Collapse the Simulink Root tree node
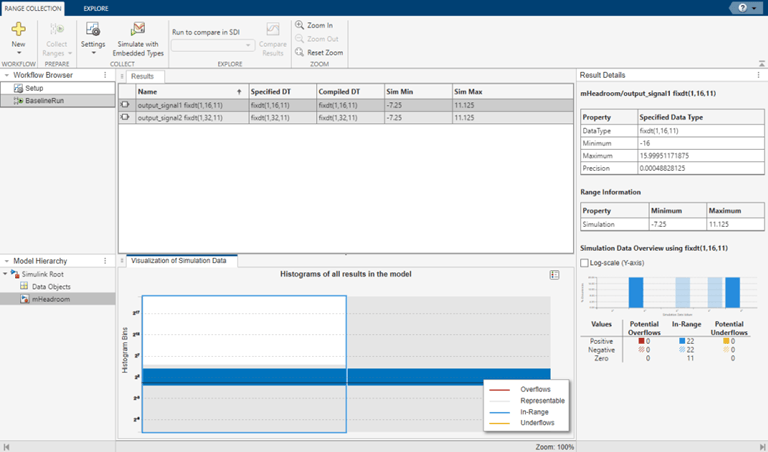The width and height of the screenshot is (768, 452). tap(5, 274)
